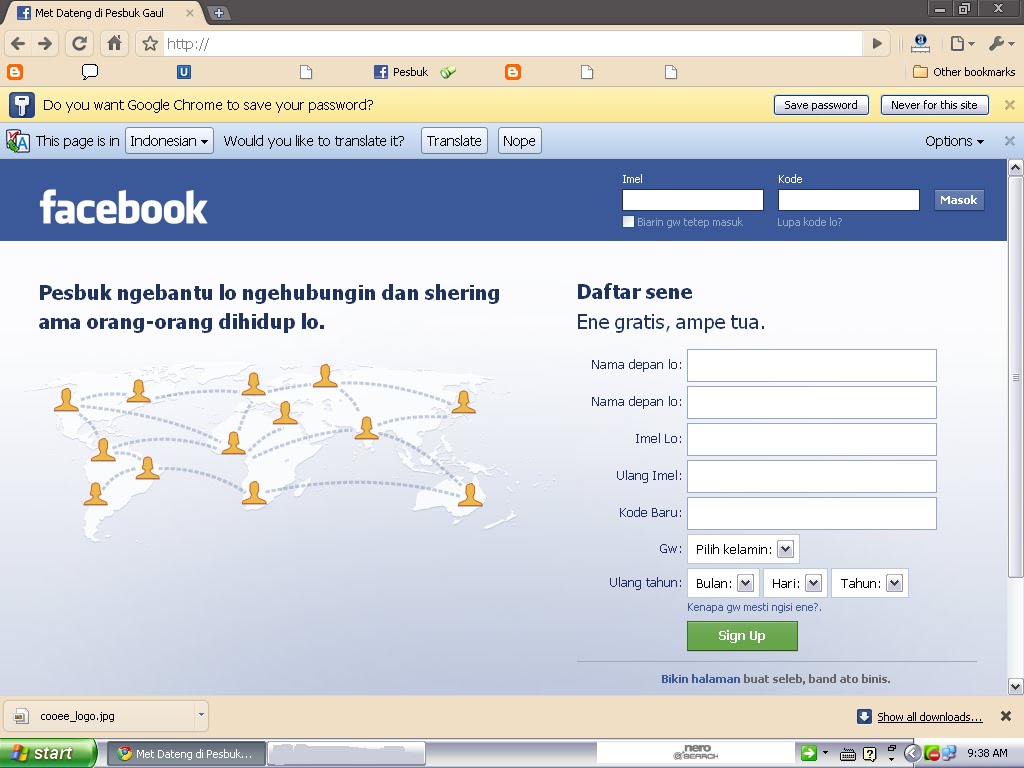This screenshot has width=1024, height=768.
Task: Close the downloads bar
Action: pos(1006,716)
